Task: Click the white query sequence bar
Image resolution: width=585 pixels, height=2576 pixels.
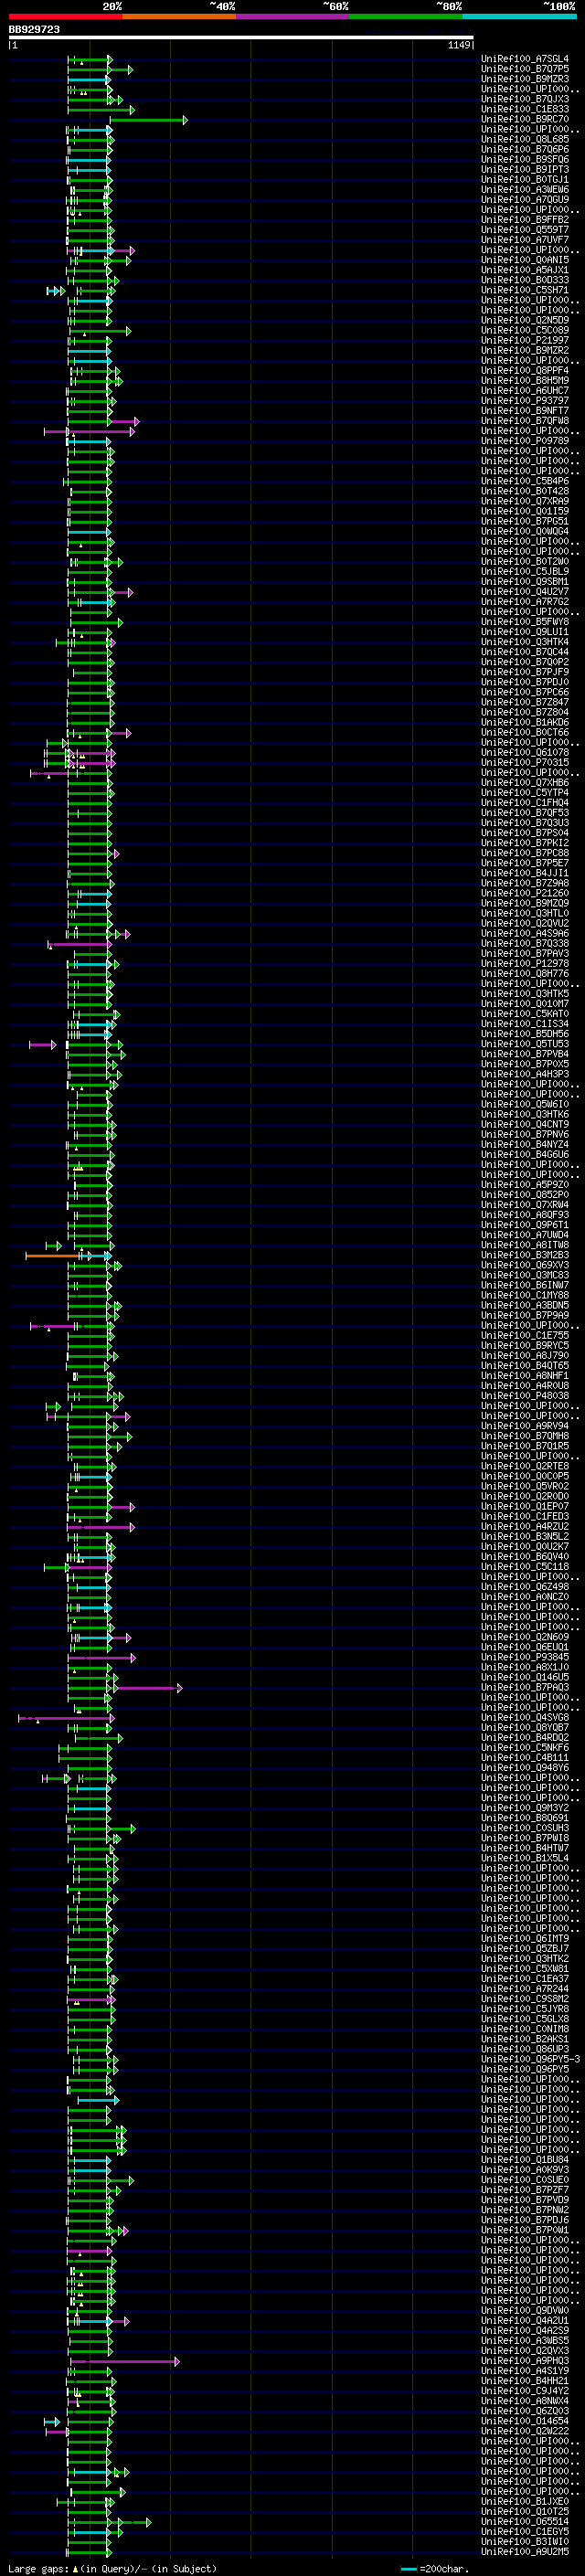Action: click(241, 38)
